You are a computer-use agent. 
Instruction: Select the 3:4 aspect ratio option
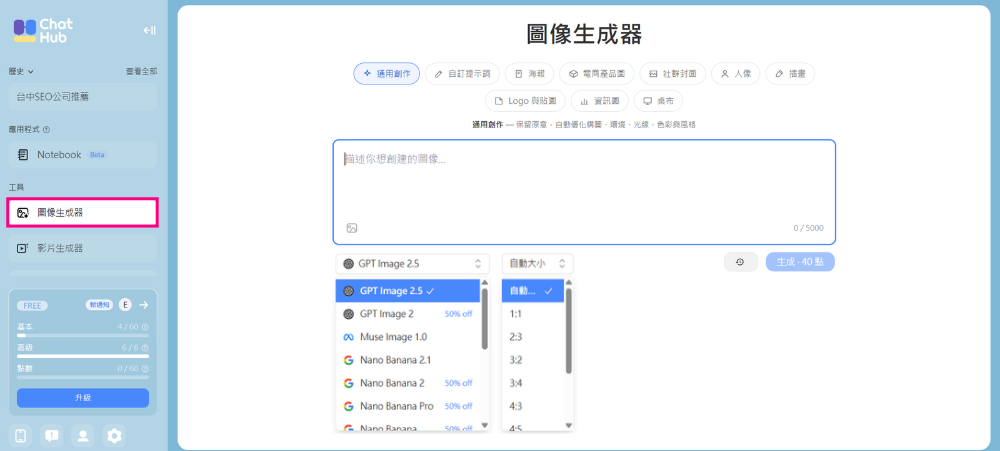(x=533, y=383)
